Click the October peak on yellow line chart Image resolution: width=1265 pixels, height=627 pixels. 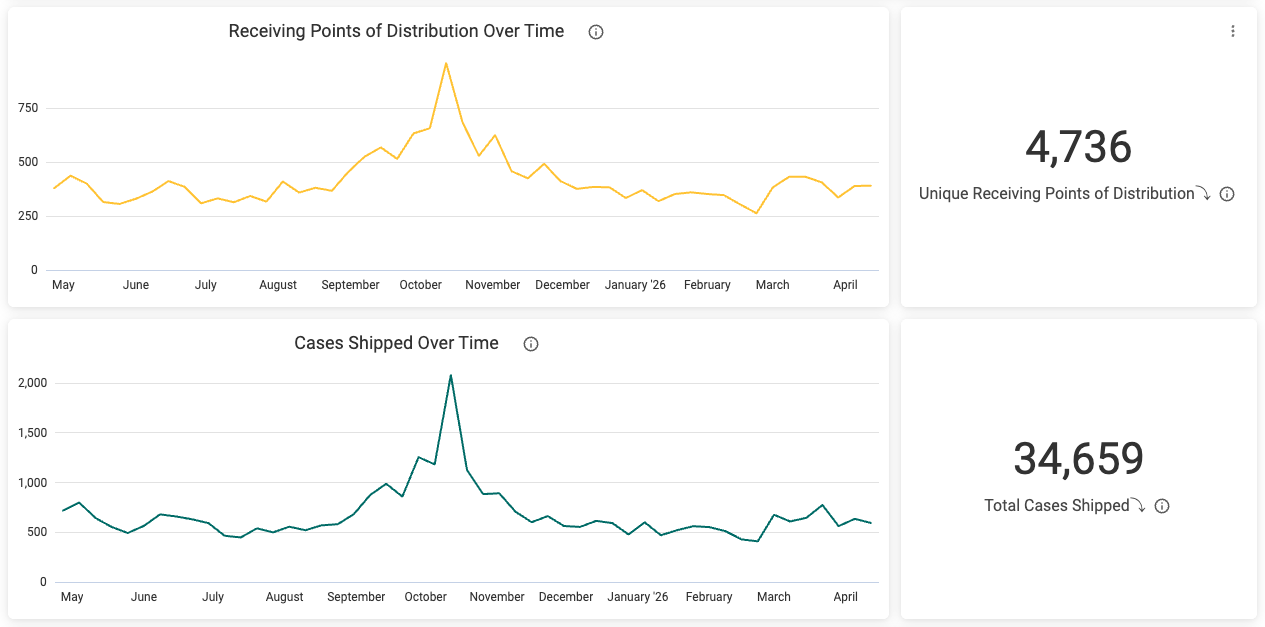click(x=446, y=63)
